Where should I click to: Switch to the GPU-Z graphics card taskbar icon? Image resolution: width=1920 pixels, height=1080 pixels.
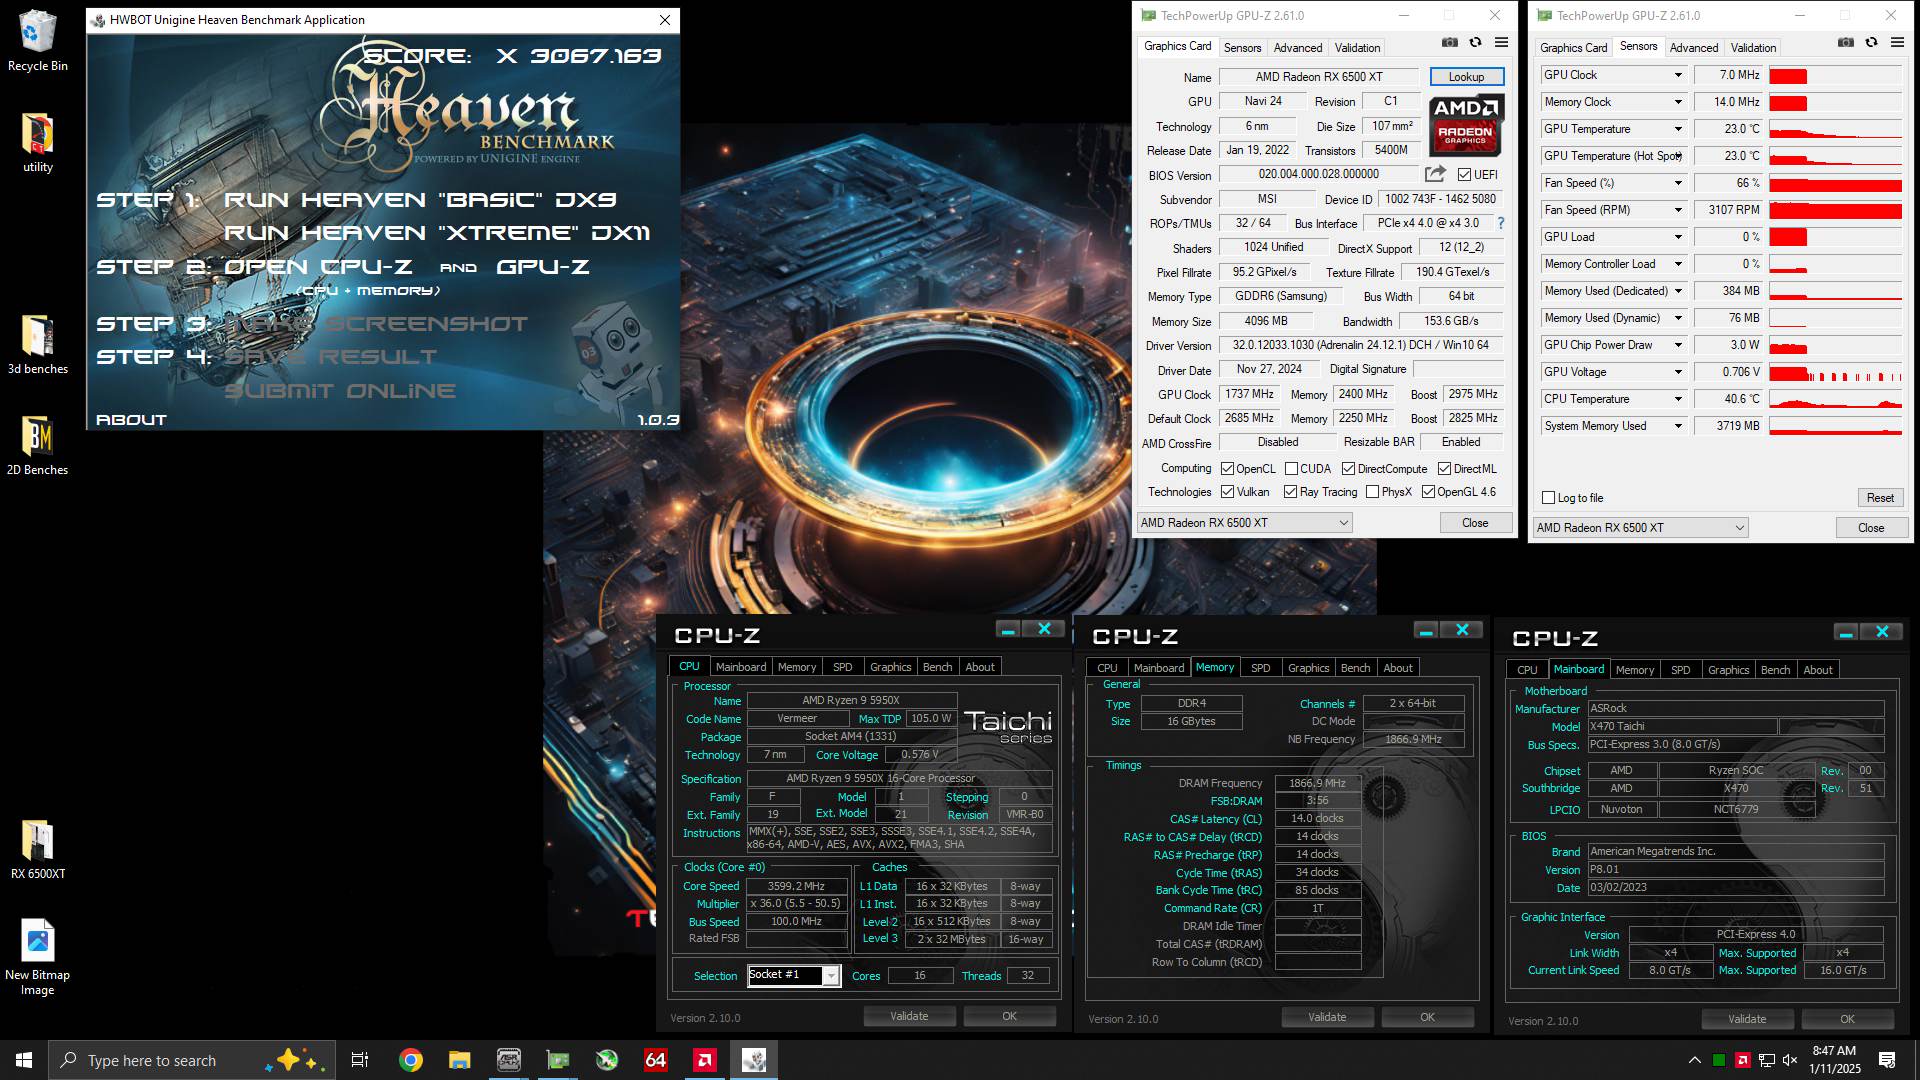coord(557,1060)
